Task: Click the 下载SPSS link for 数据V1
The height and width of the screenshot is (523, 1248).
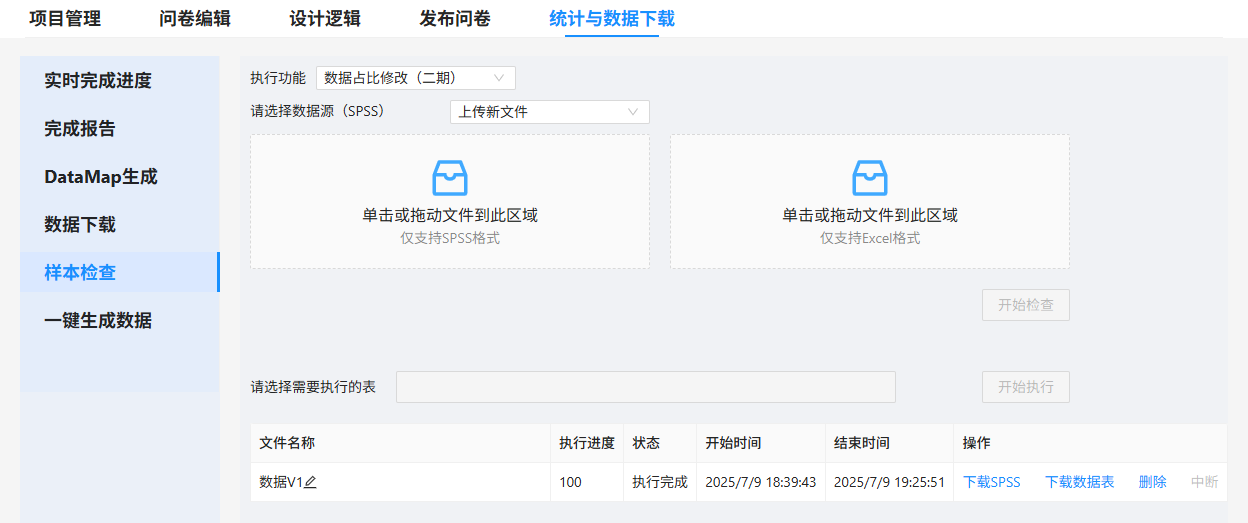Action: 992,482
